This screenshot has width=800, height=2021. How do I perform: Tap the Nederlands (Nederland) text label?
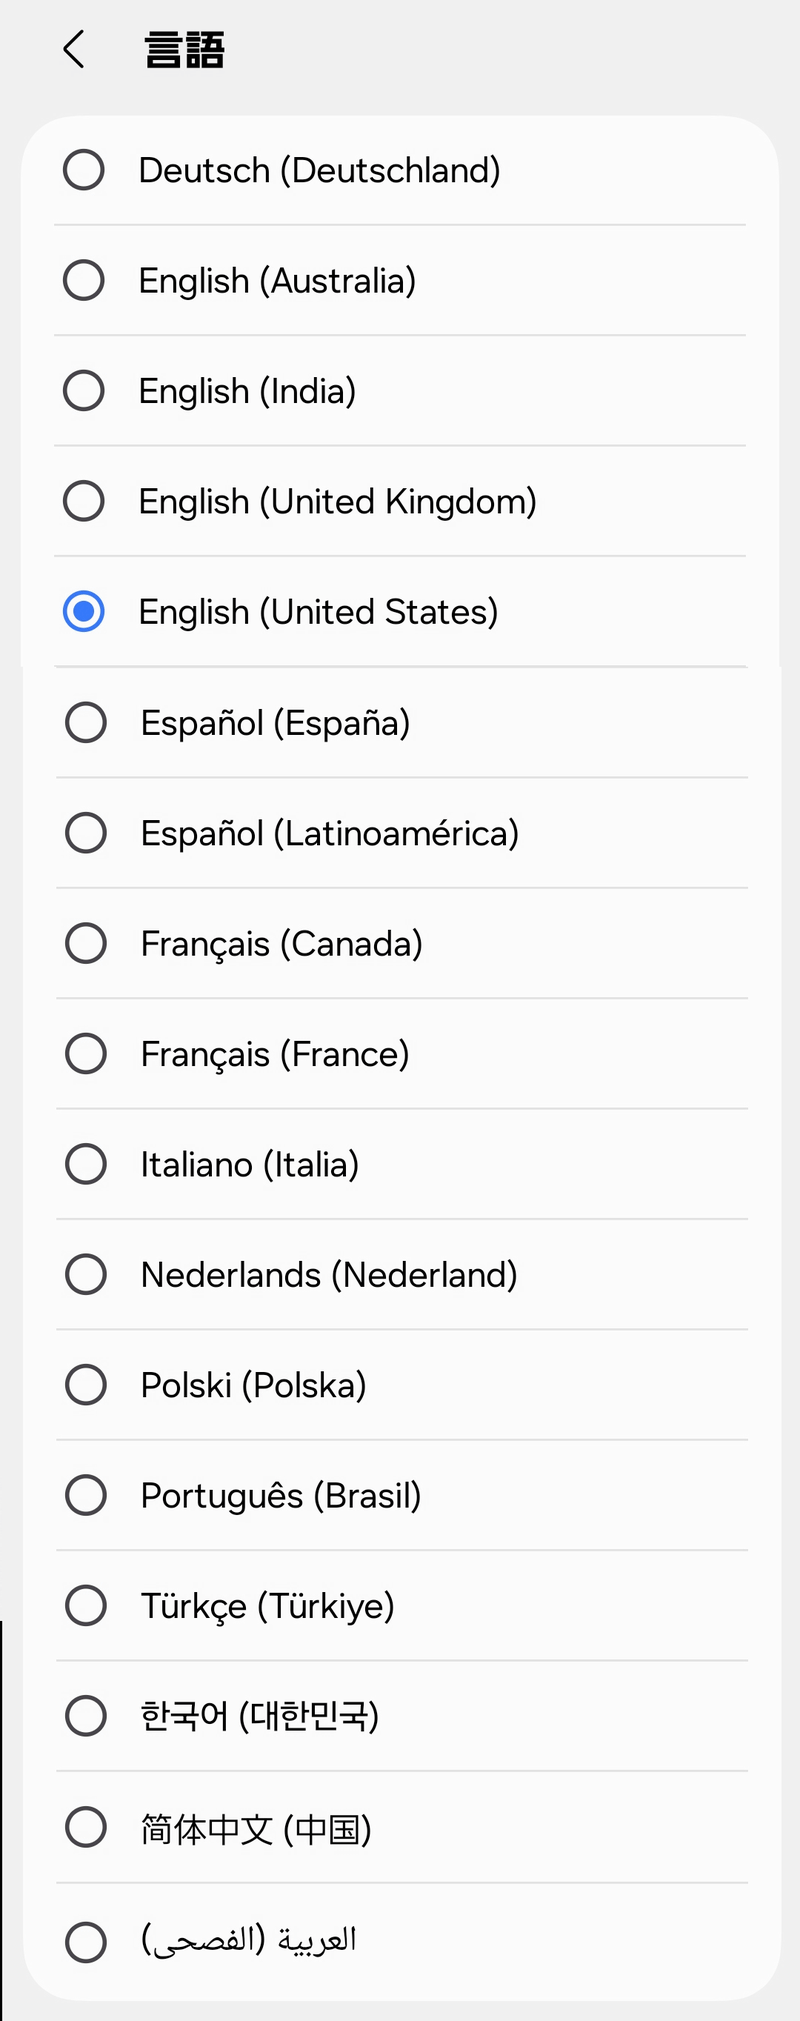[x=329, y=1274]
